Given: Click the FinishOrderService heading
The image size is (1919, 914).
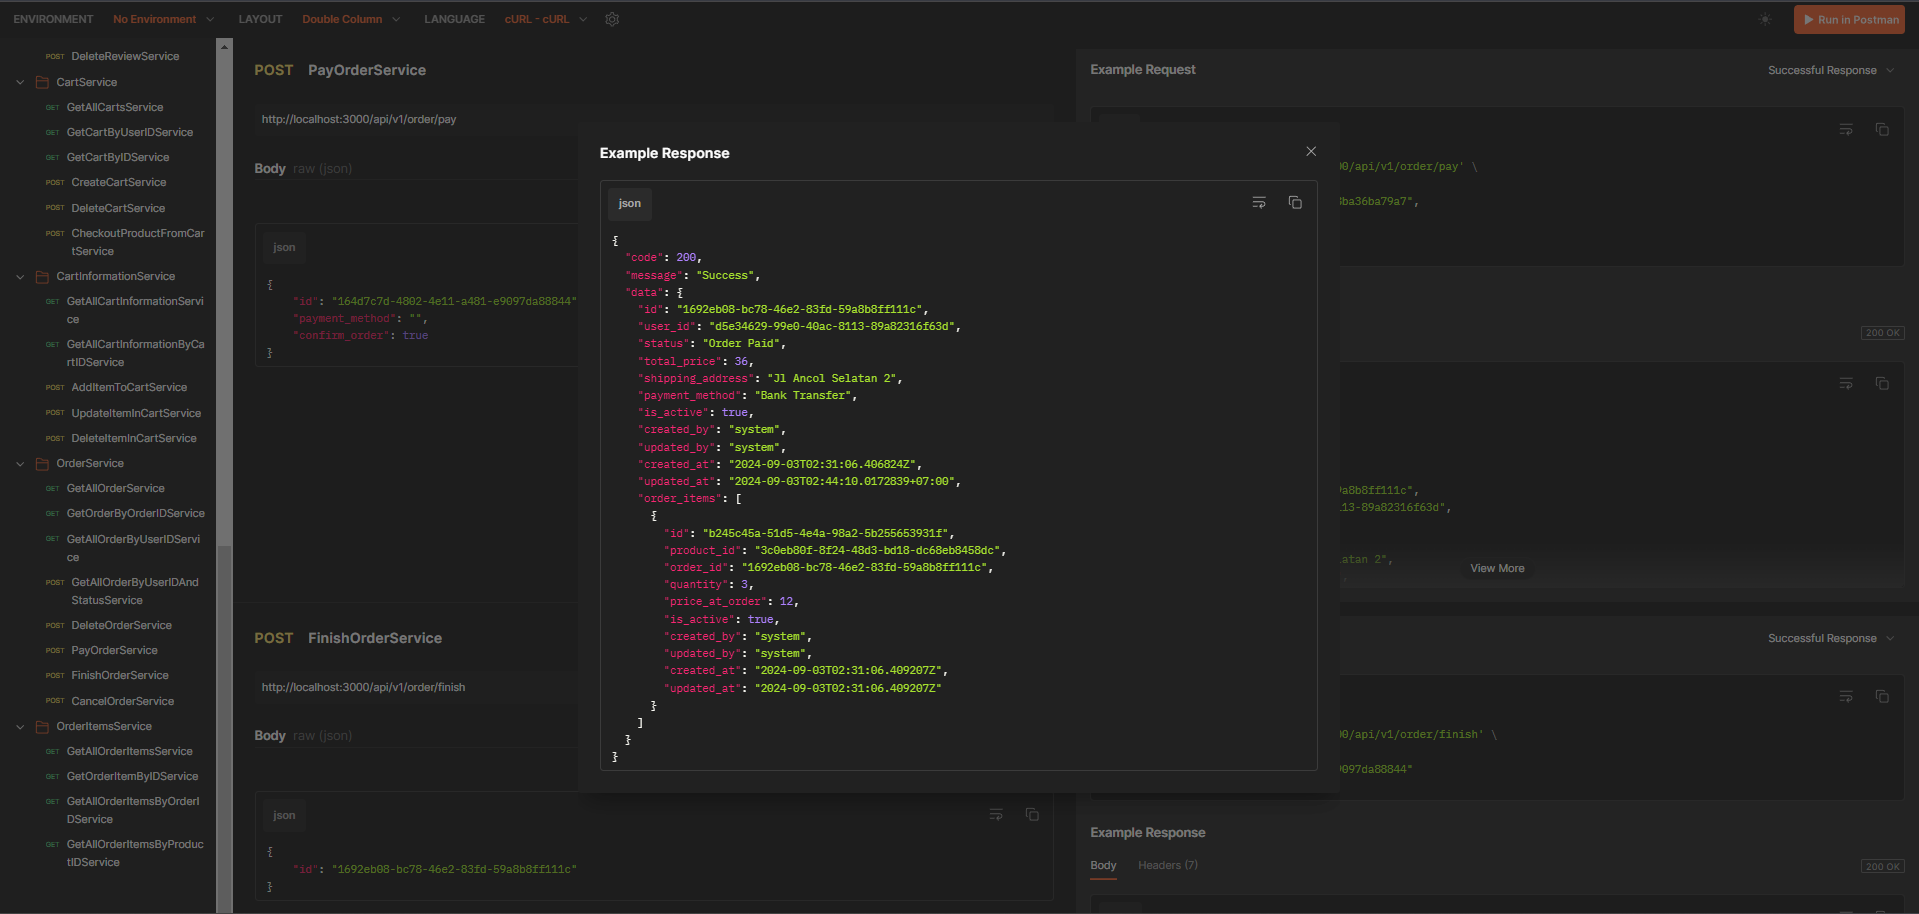Looking at the screenshot, I should pos(375,638).
